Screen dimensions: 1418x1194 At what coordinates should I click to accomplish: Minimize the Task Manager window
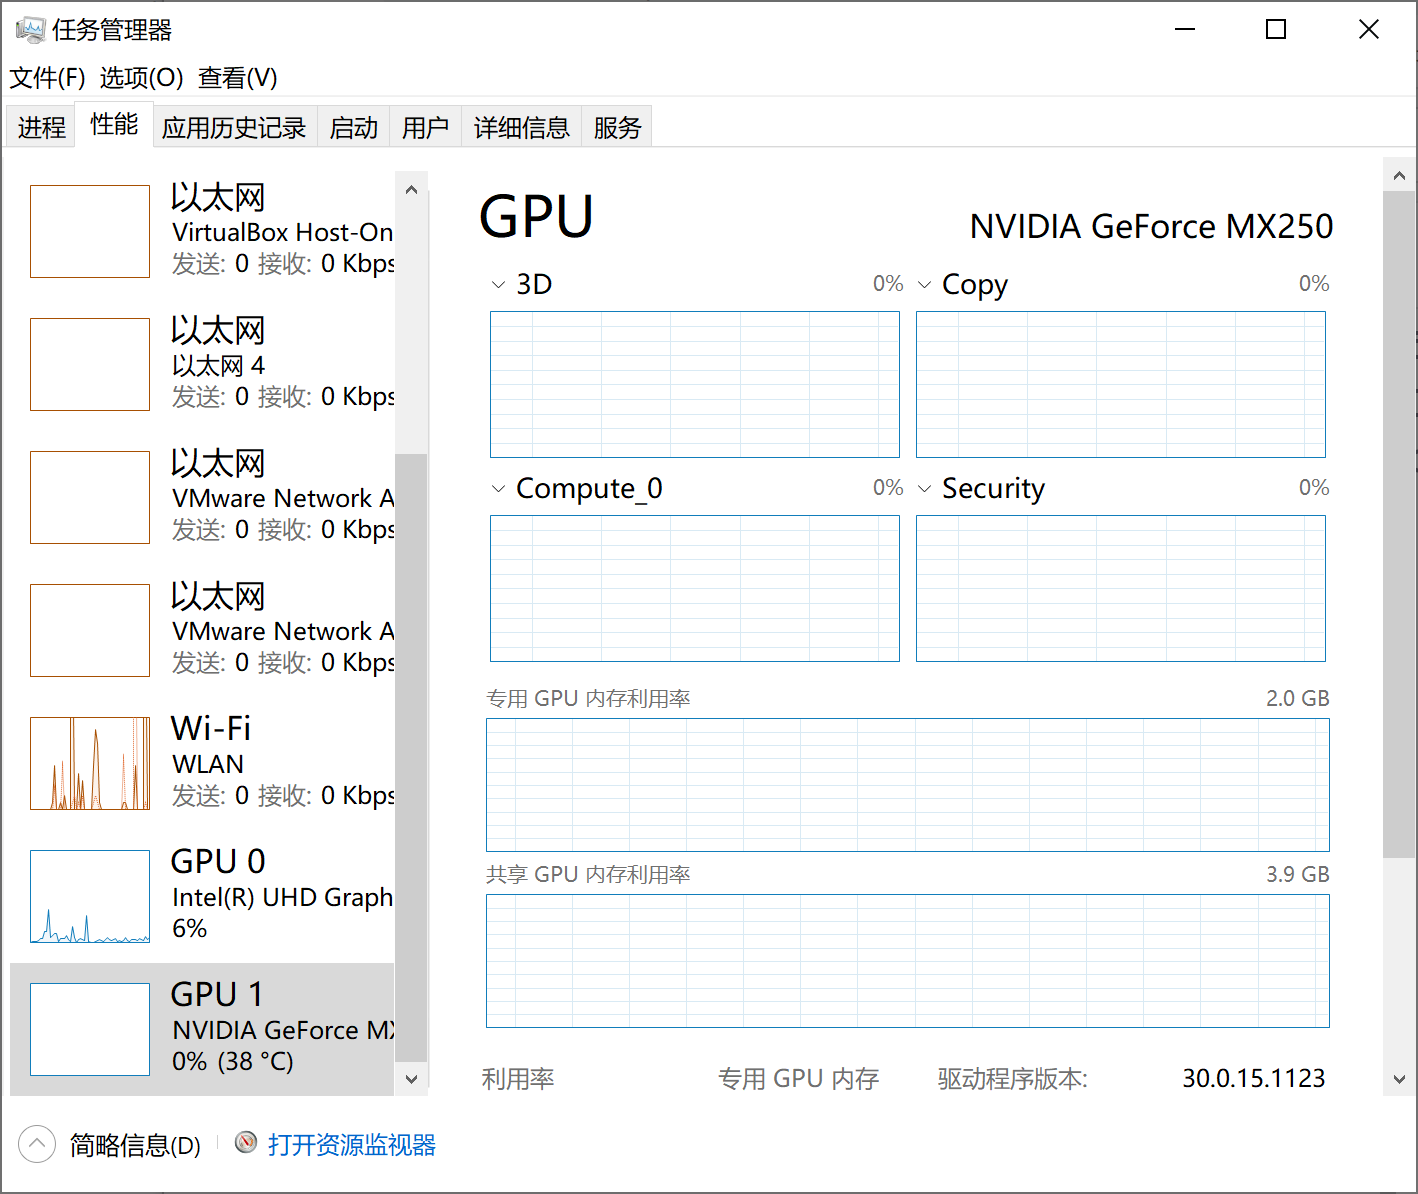[1185, 29]
